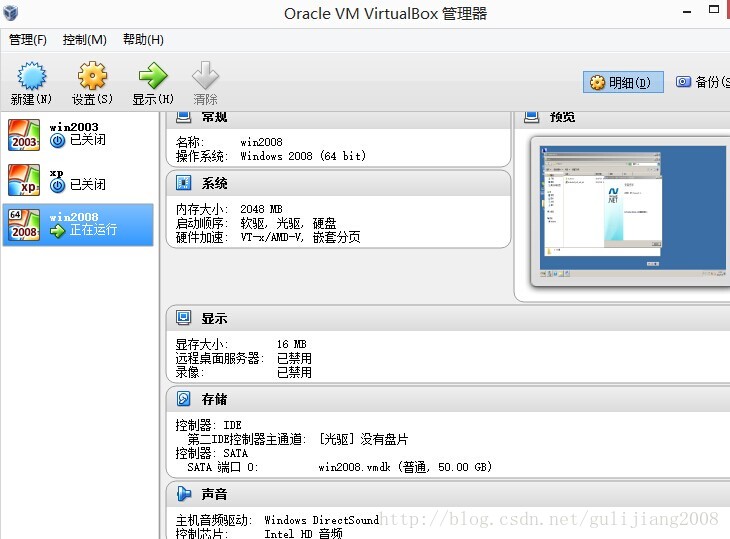Select the 64-bit 2008 OS icon

click(24, 225)
